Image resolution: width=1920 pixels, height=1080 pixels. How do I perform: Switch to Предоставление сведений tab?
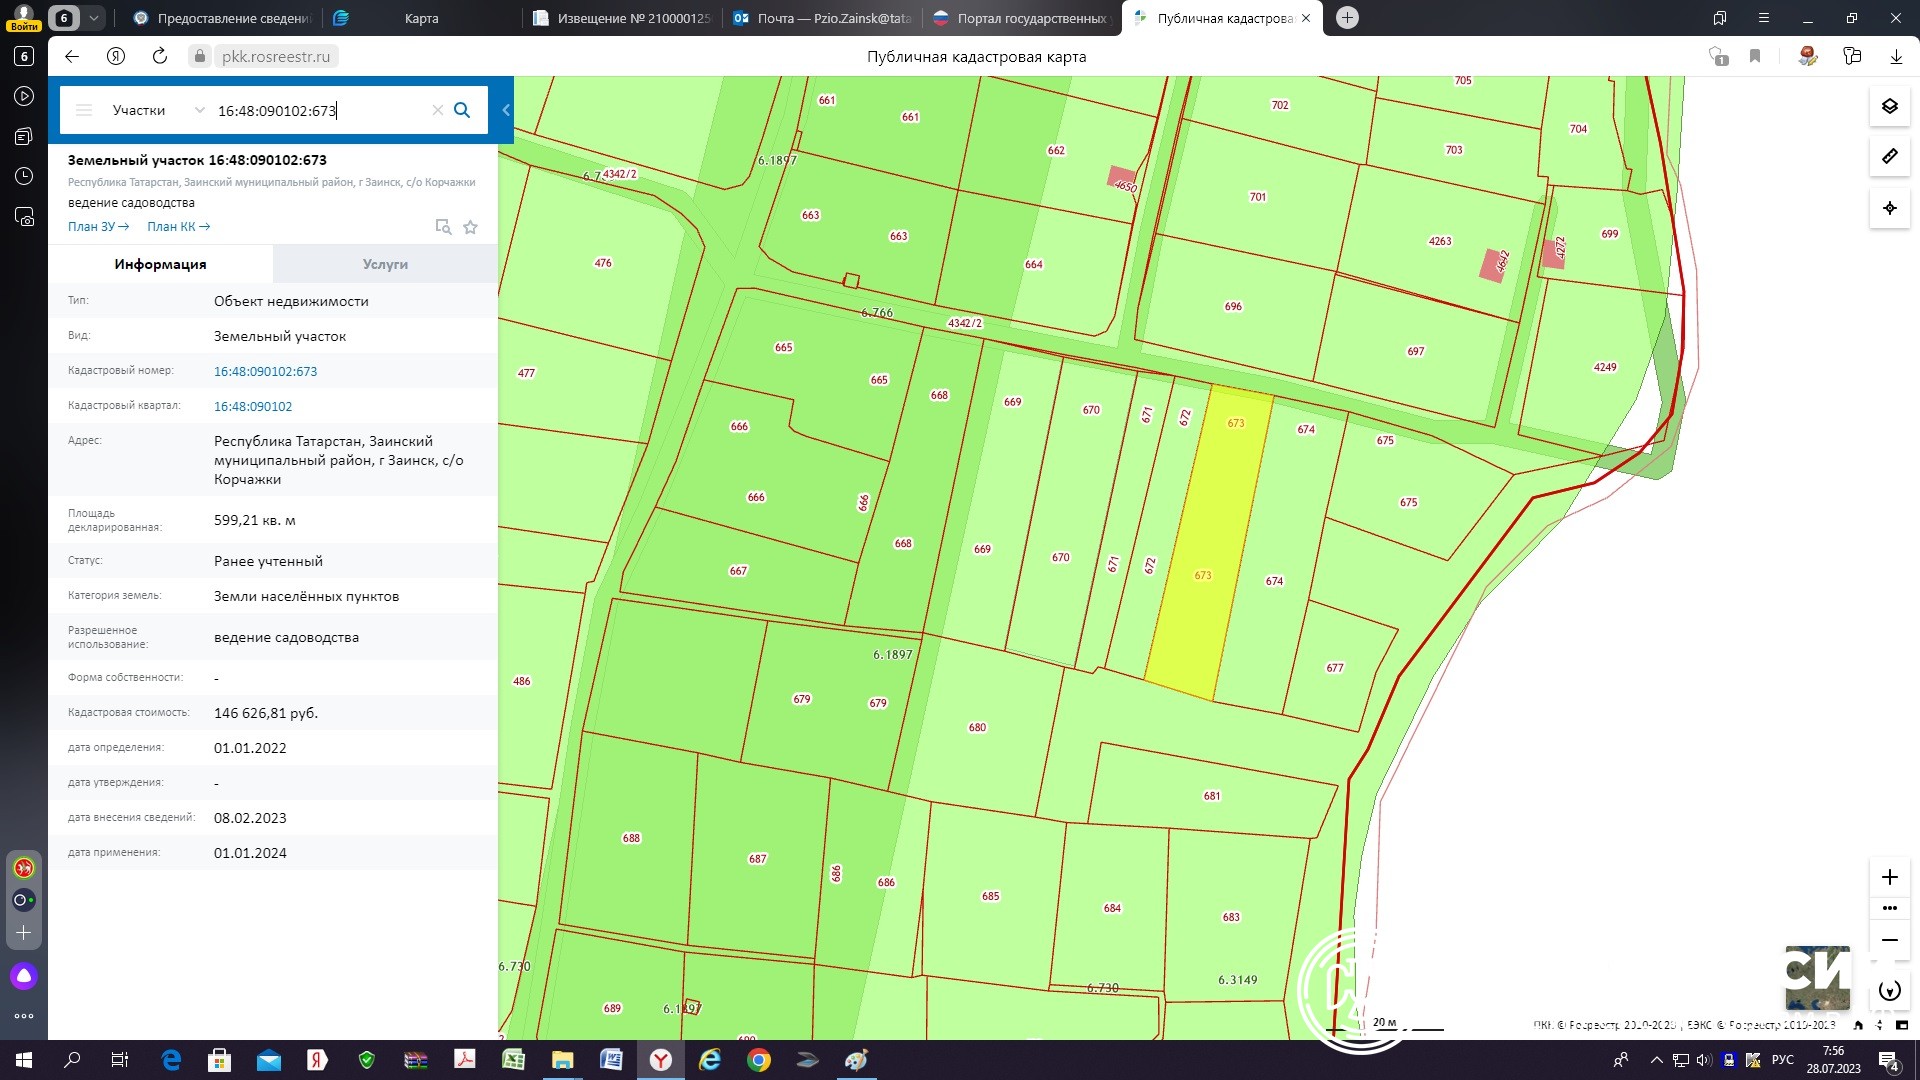coord(222,18)
